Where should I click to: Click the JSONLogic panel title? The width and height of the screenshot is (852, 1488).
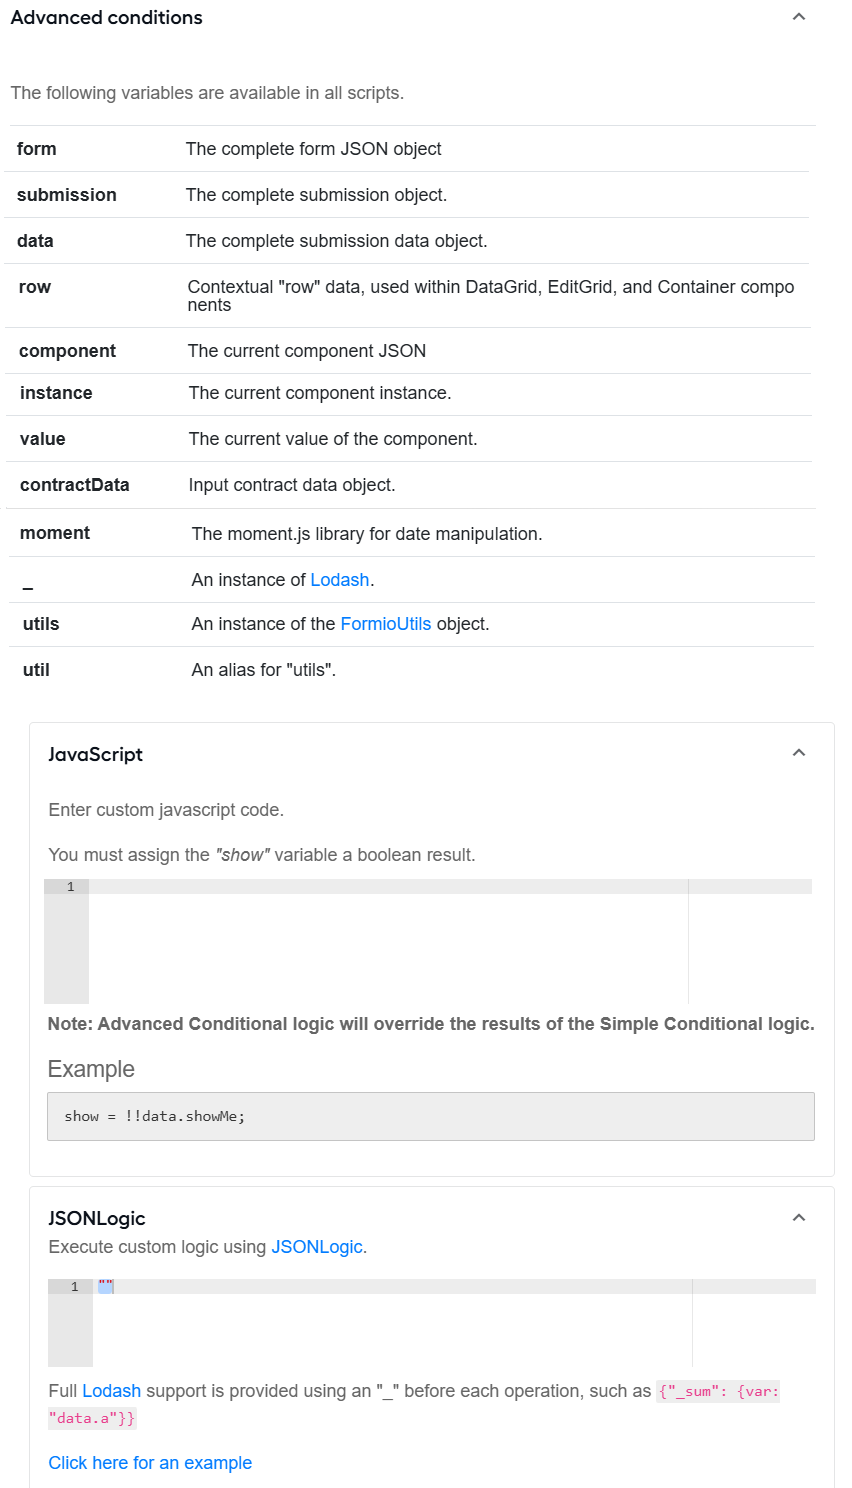pyautogui.click(x=97, y=1218)
